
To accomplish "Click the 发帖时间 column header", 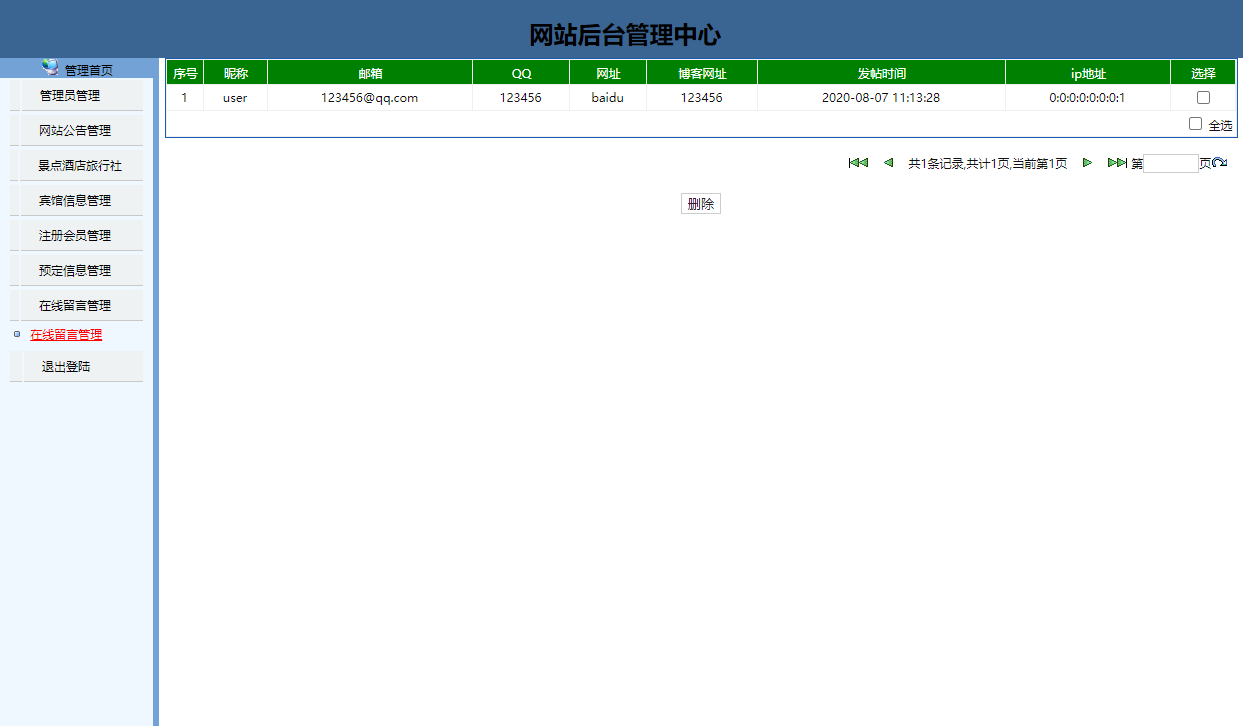I will [881, 71].
